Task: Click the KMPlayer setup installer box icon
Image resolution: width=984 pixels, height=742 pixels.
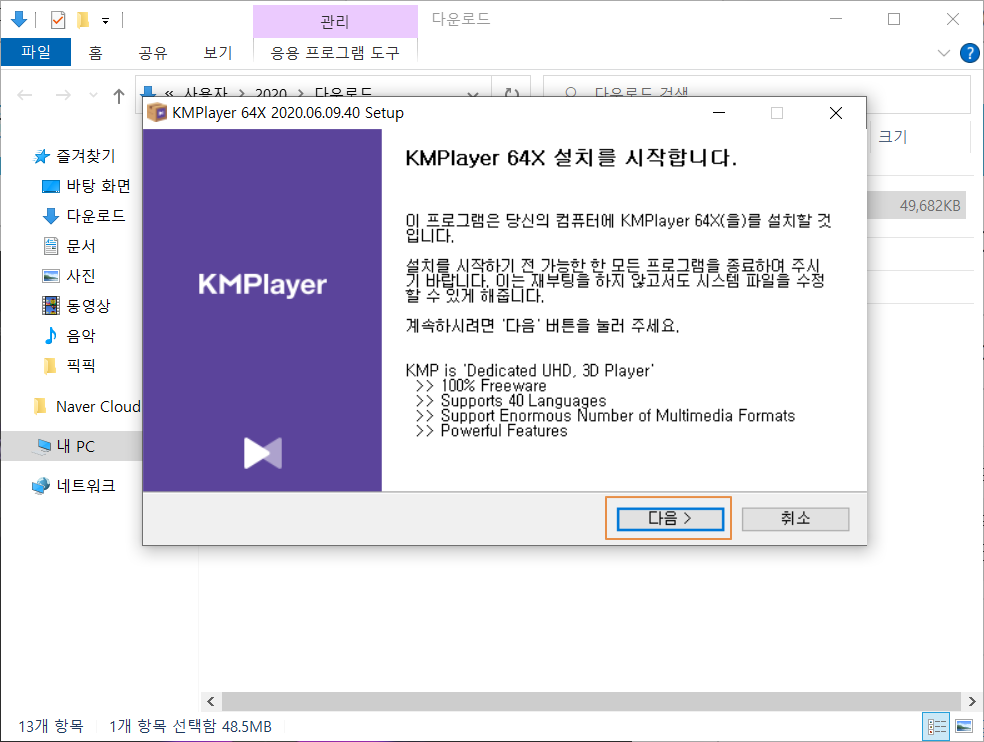Action: click(x=157, y=113)
